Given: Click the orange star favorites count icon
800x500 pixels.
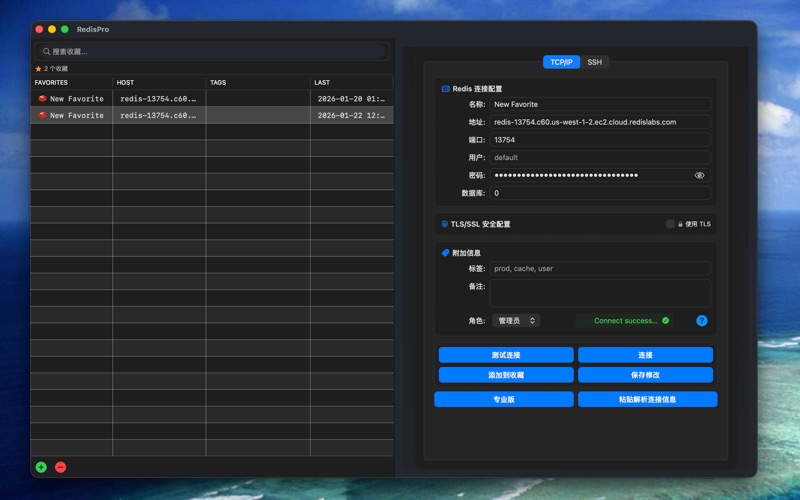Looking at the screenshot, I should (38, 68).
